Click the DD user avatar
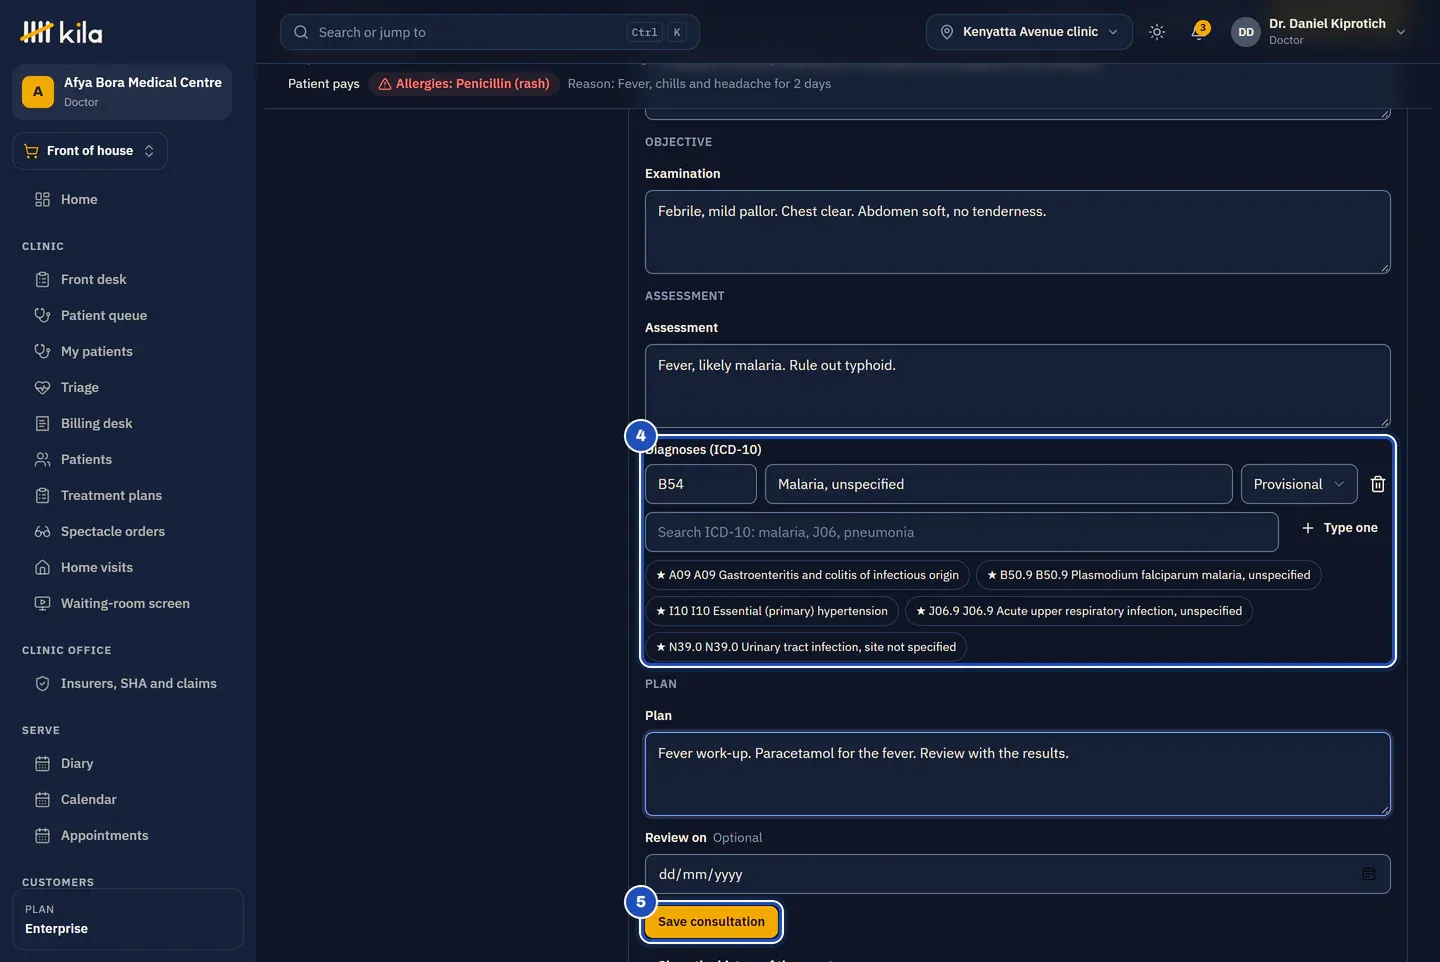Screen dimensions: 1440x962 pos(1246,32)
